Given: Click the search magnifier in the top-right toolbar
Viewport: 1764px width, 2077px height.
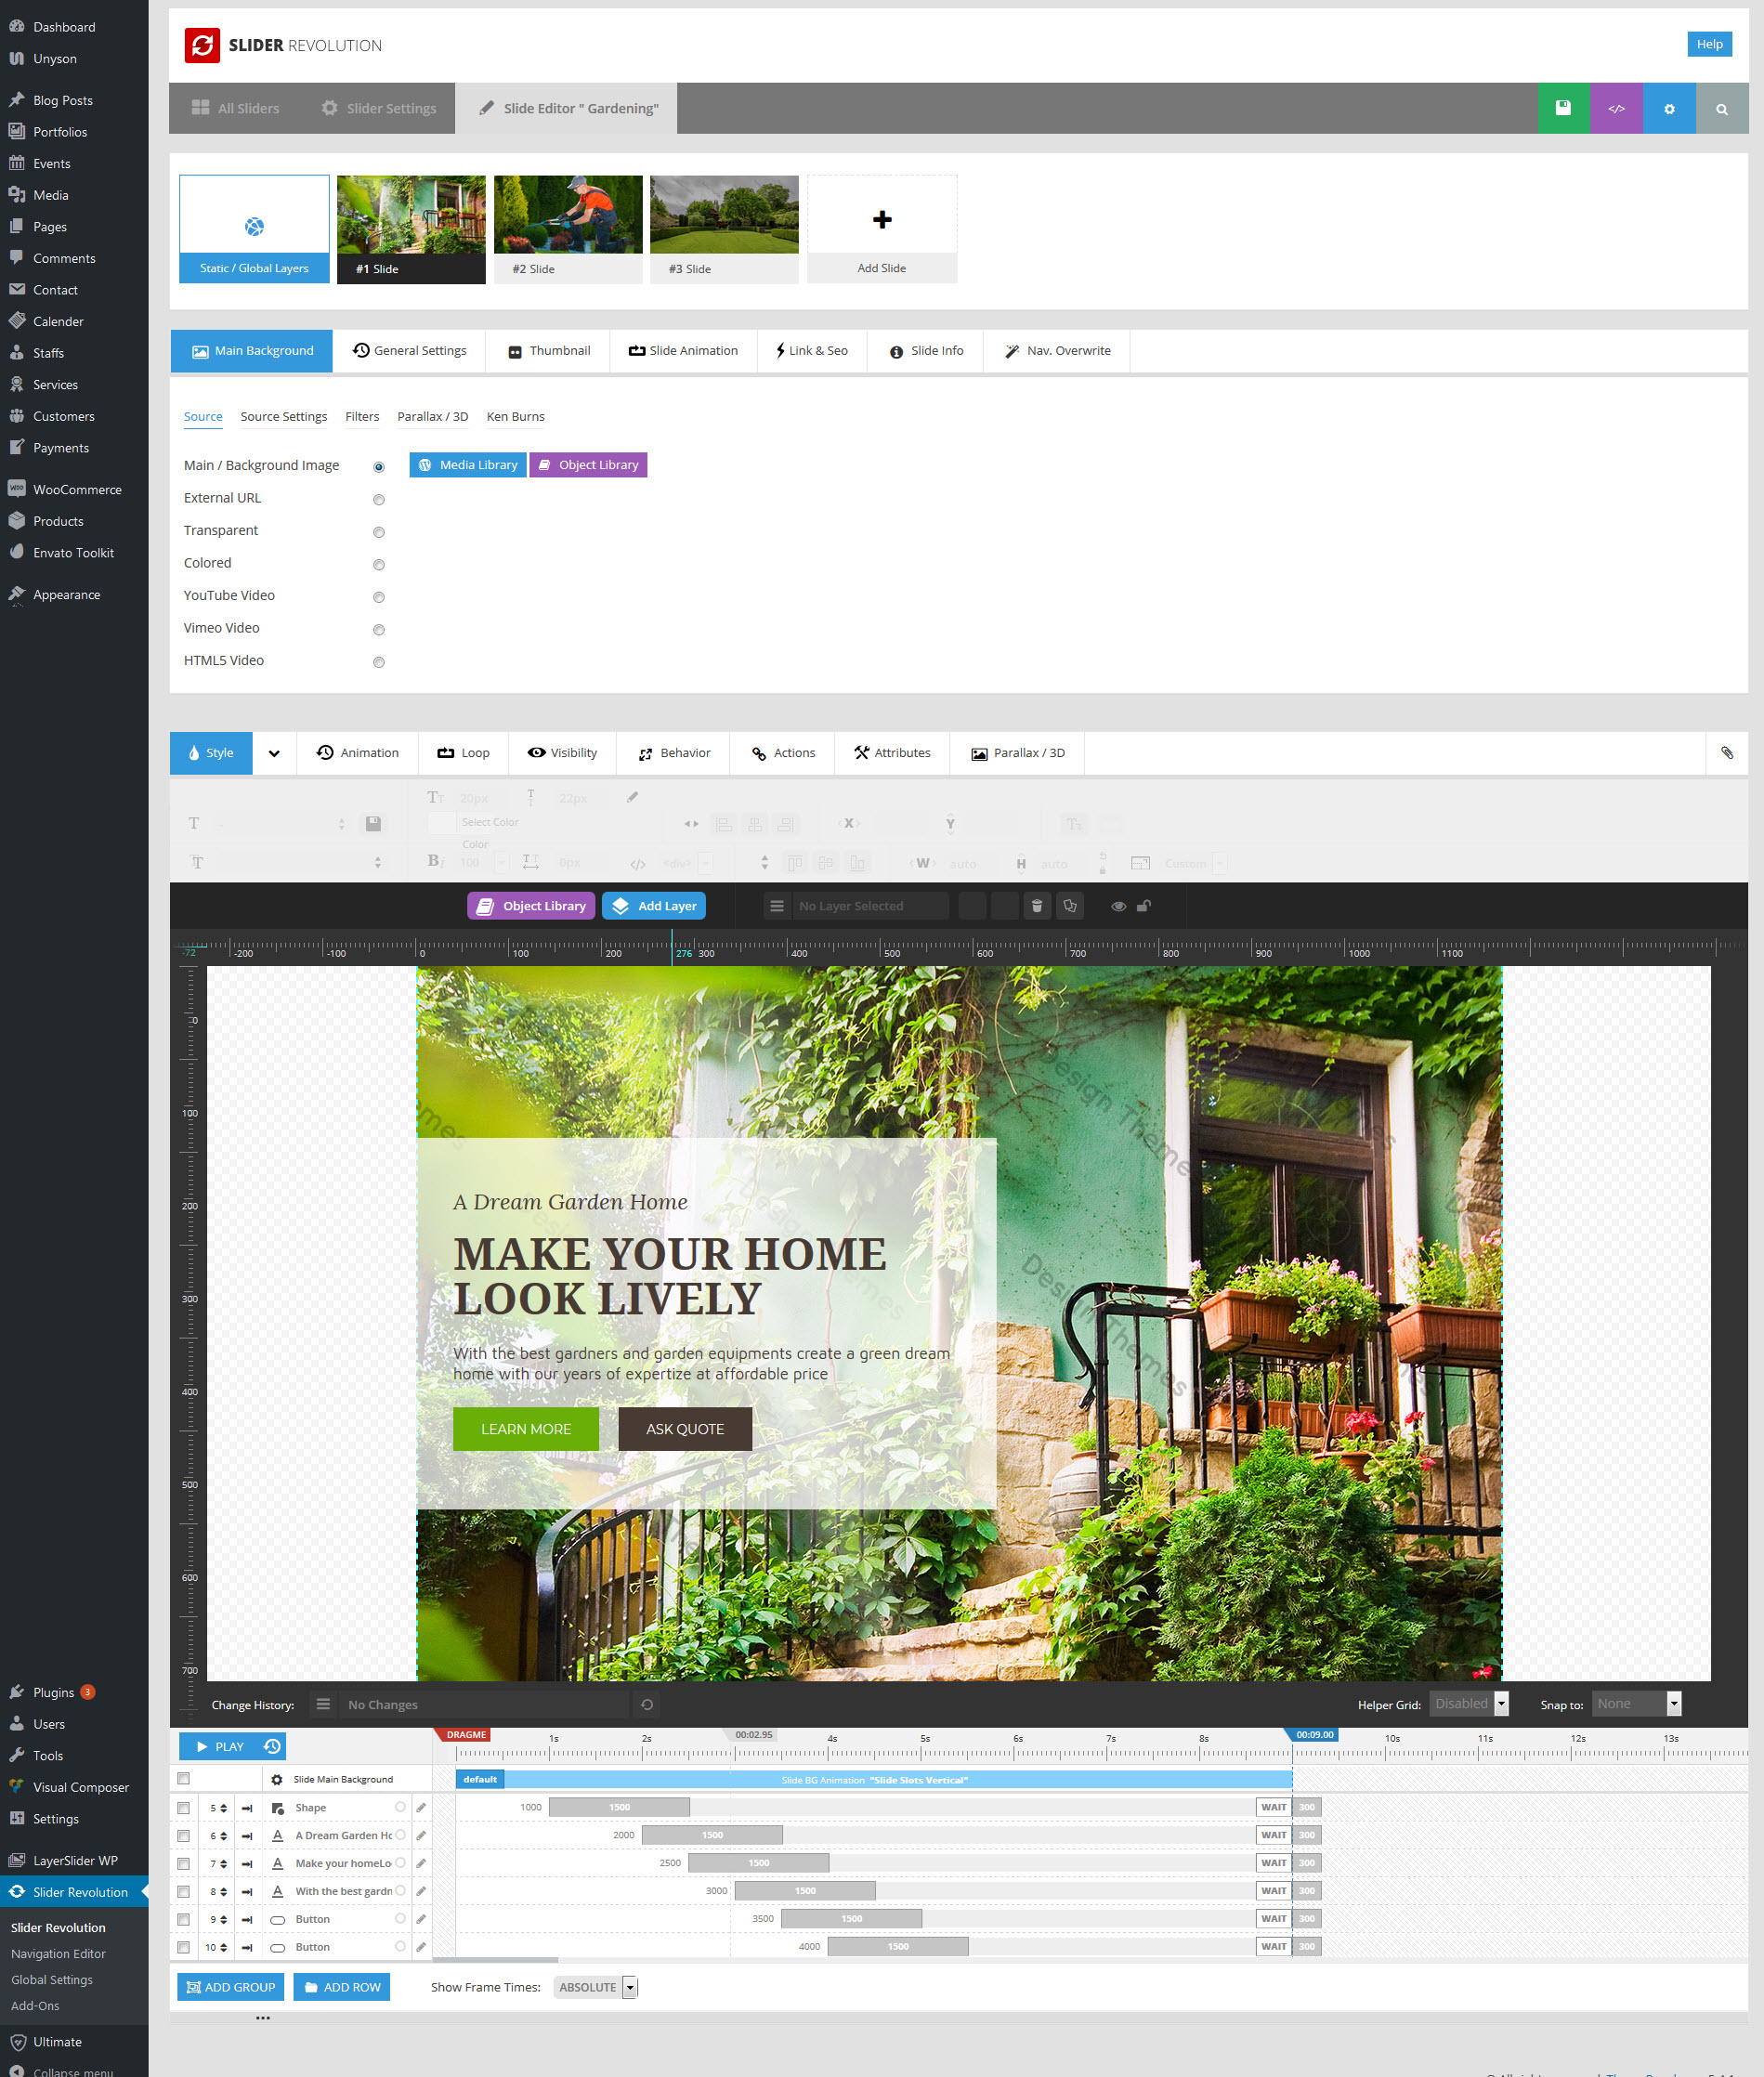Looking at the screenshot, I should (1721, 108).
